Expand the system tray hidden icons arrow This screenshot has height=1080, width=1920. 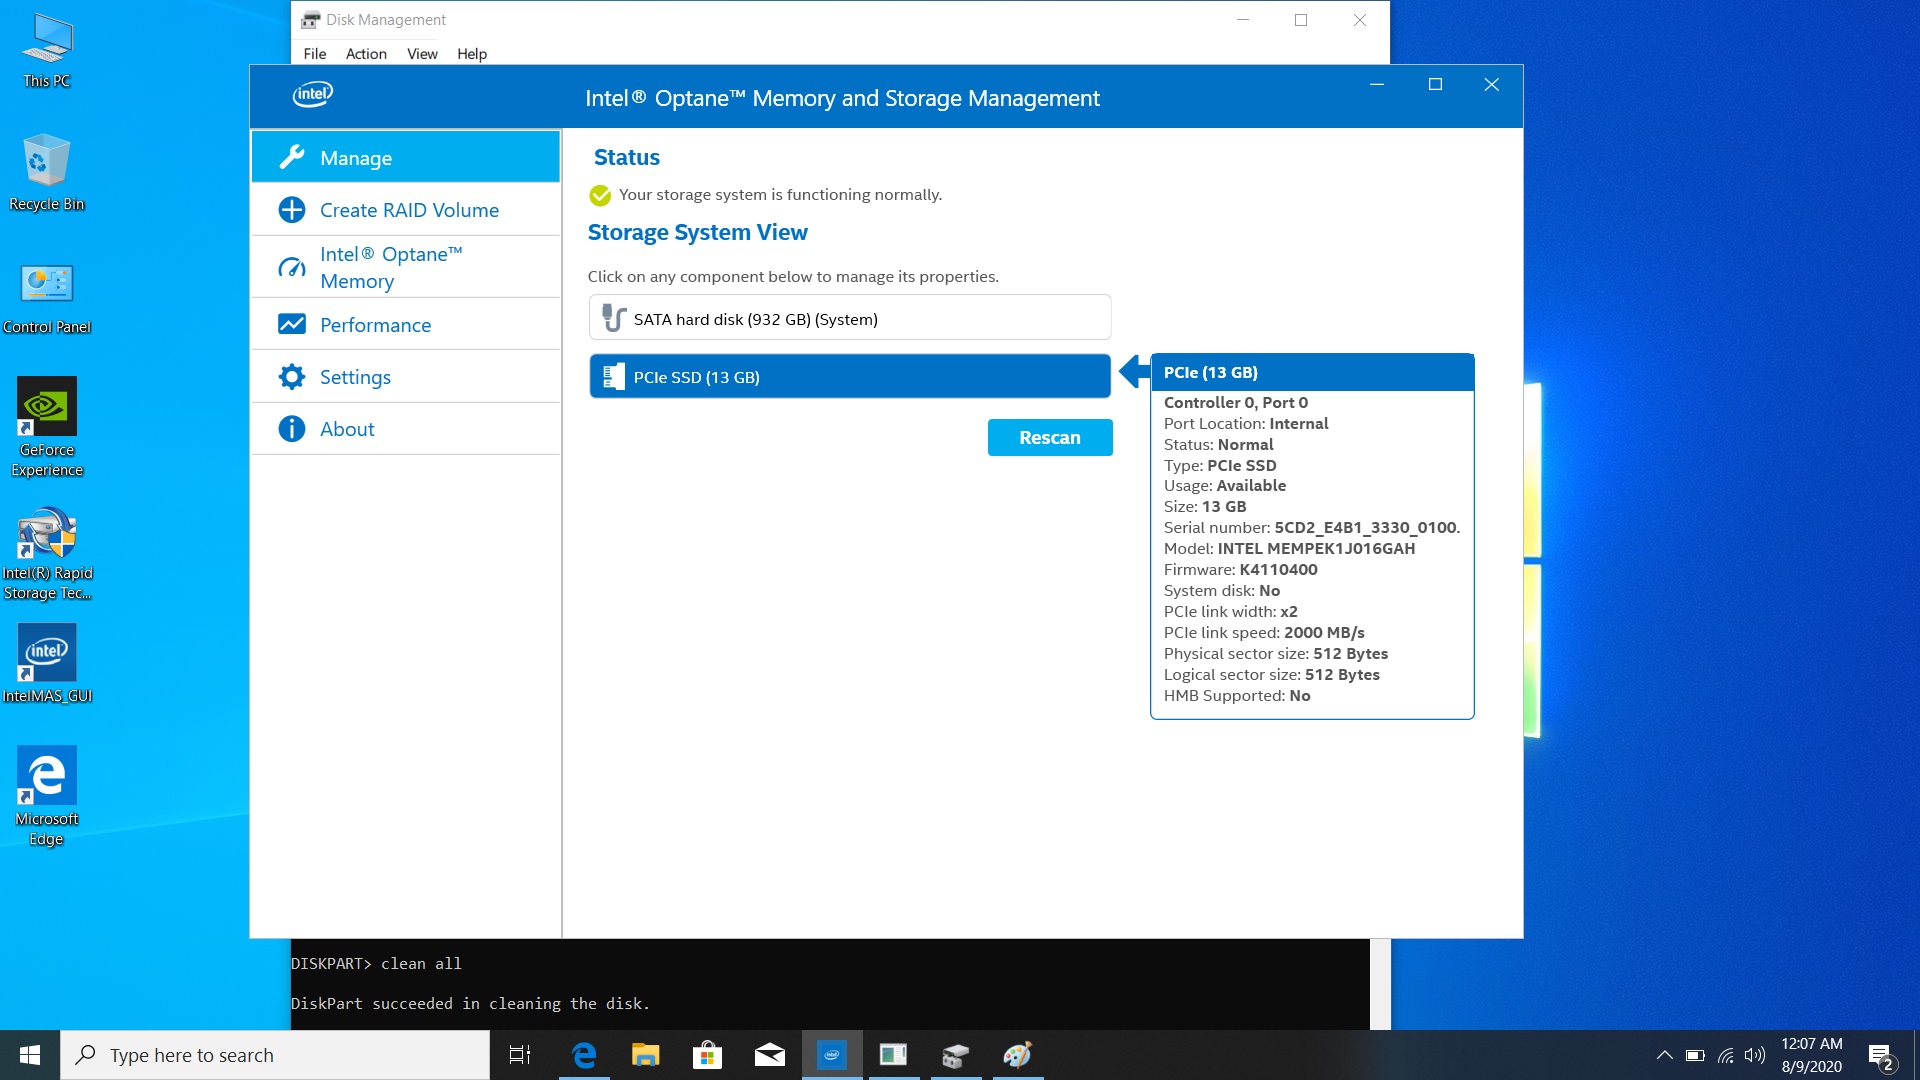1664,1055
